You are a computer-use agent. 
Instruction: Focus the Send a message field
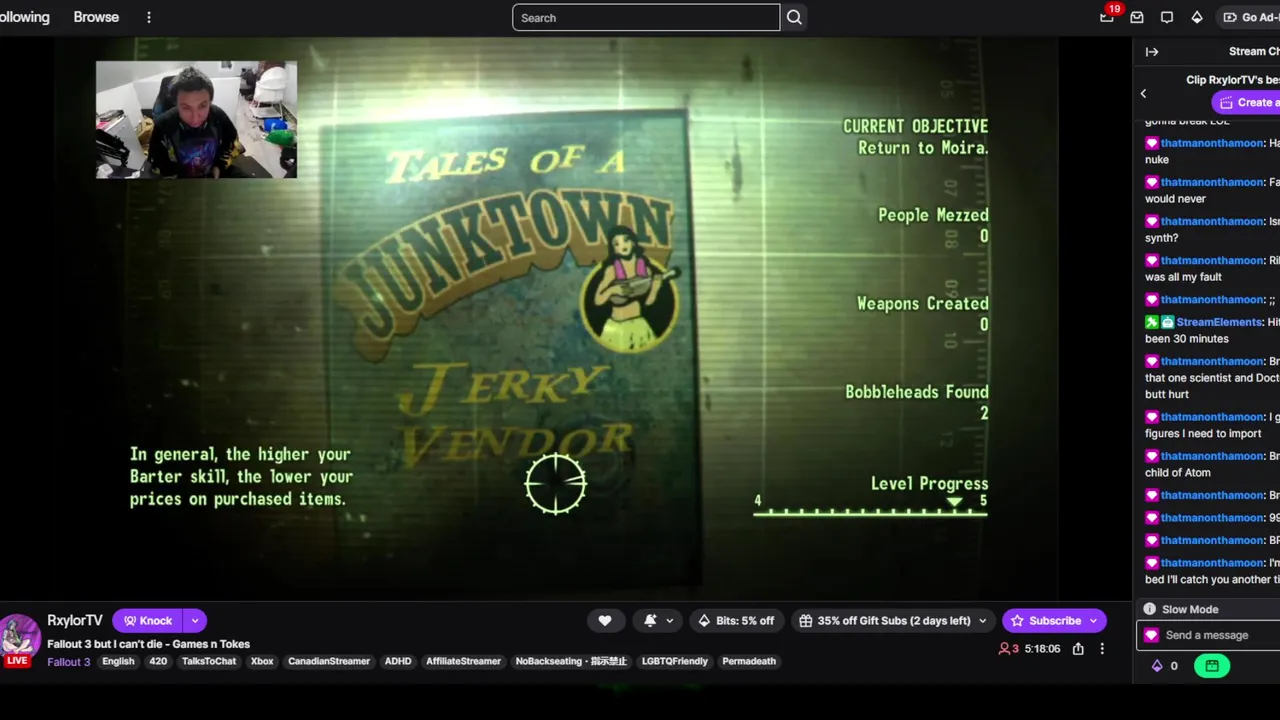click(1208, 635)
